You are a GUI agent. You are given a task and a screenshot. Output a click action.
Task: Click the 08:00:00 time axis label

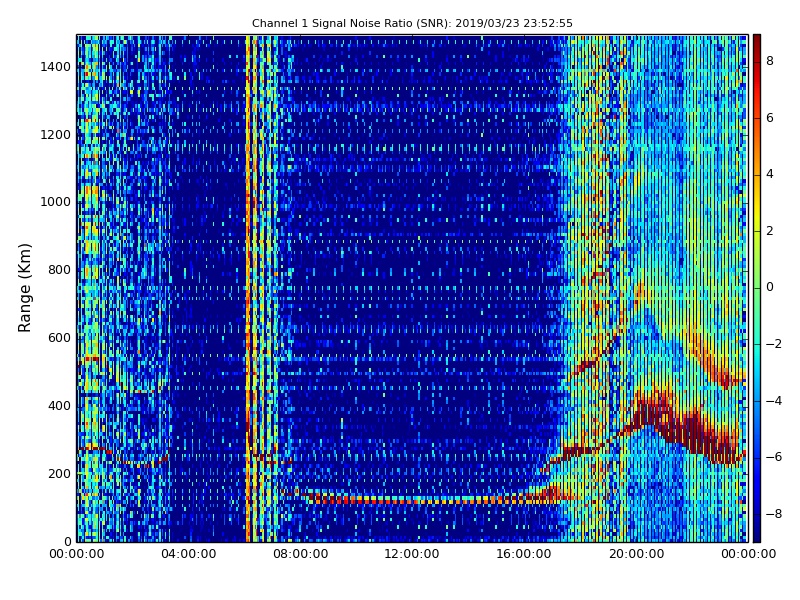(x=301, y=554)
